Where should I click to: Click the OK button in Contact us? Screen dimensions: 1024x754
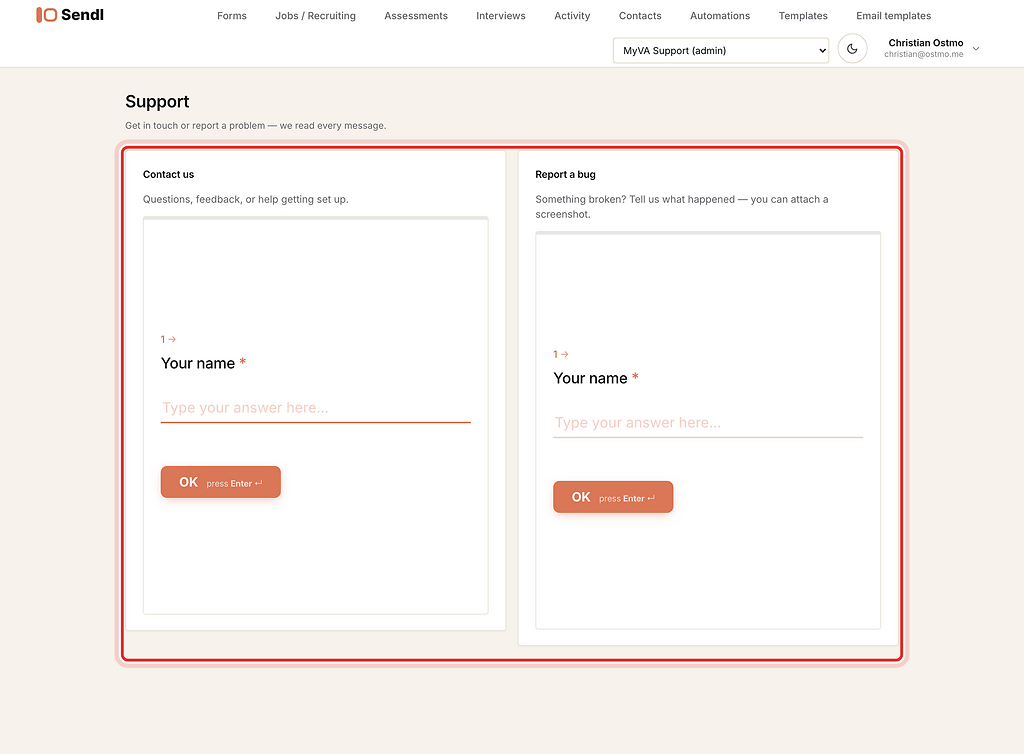(221, 482)
